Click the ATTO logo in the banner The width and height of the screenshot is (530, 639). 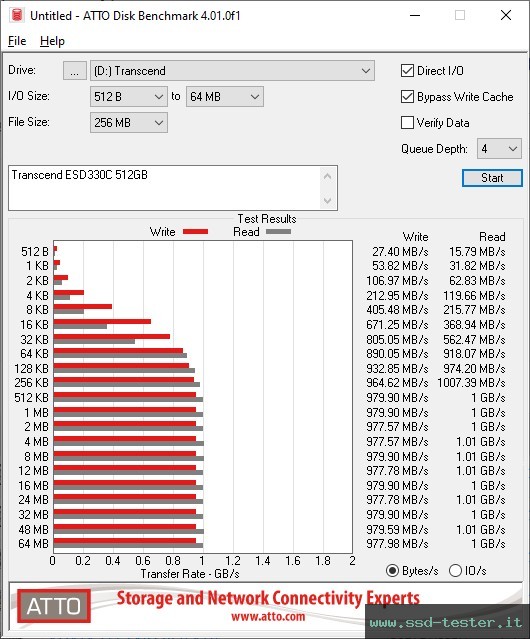click(x=54, y=606)
